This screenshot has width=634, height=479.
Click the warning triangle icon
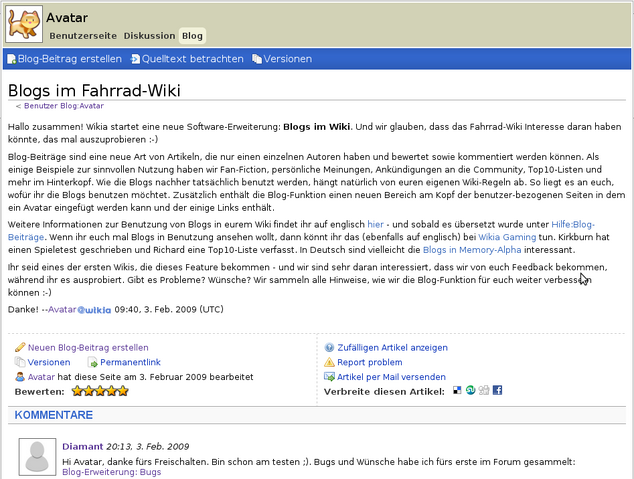(329, 362)
